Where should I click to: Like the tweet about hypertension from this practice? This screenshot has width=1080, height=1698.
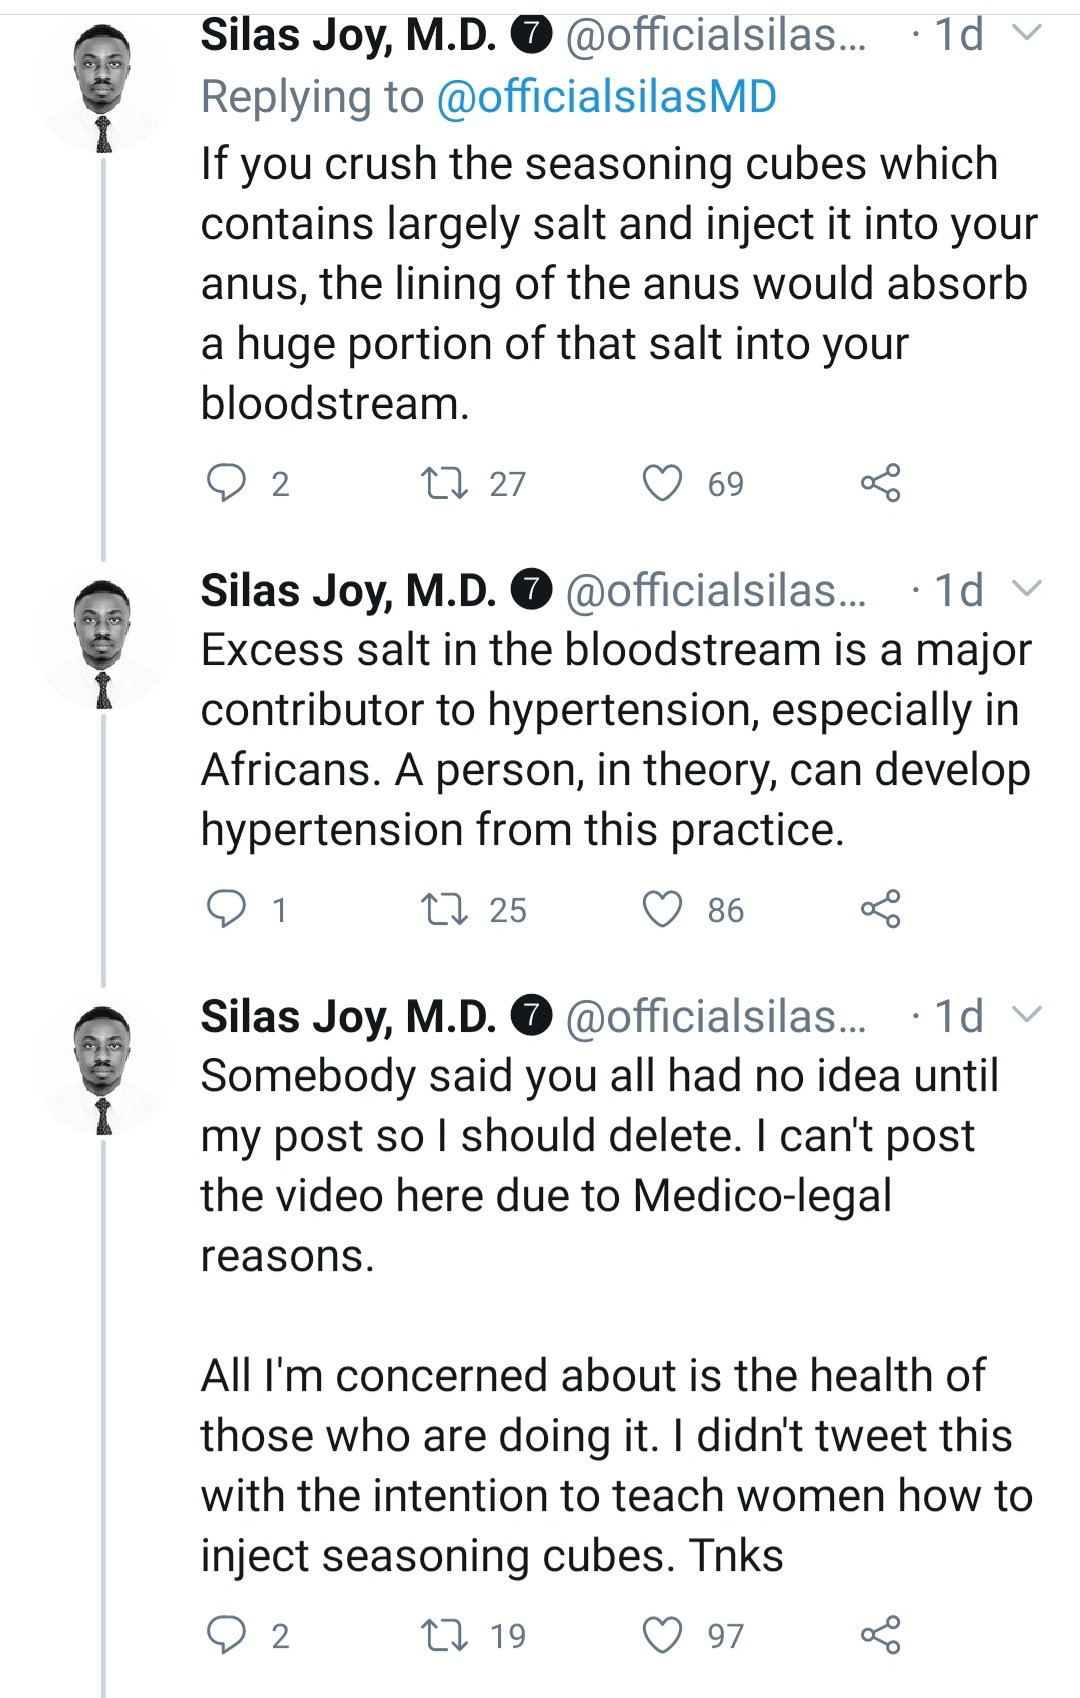coord(662,909)
